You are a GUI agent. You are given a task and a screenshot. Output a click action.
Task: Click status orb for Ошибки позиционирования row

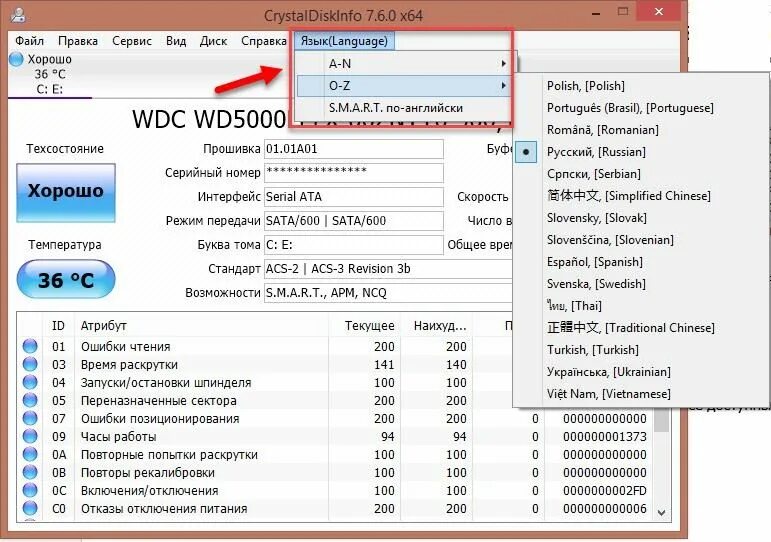30,419
